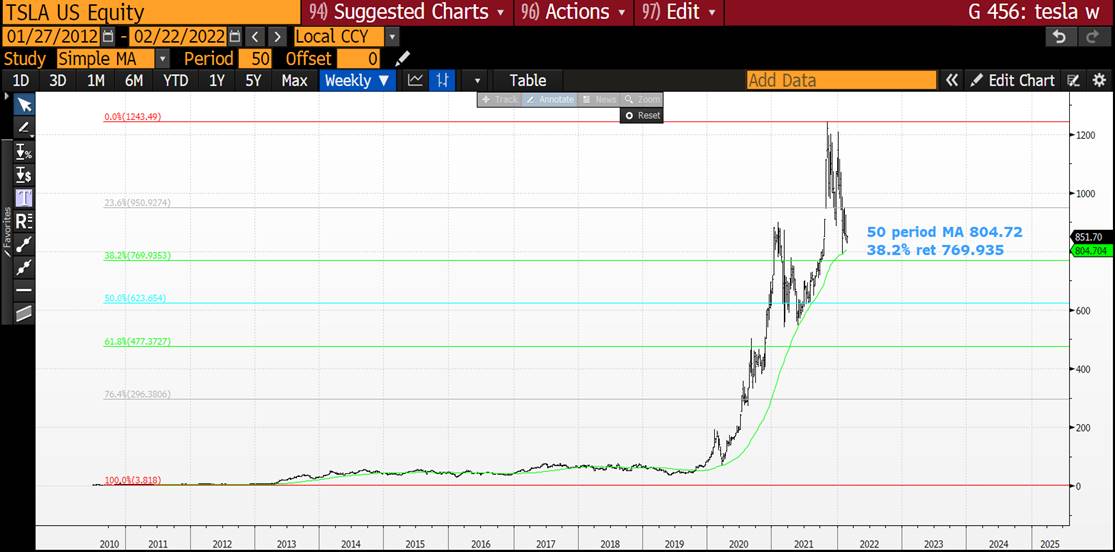Open the end date calendar picker
1115x552 pixels.
(x=235, y=36)
